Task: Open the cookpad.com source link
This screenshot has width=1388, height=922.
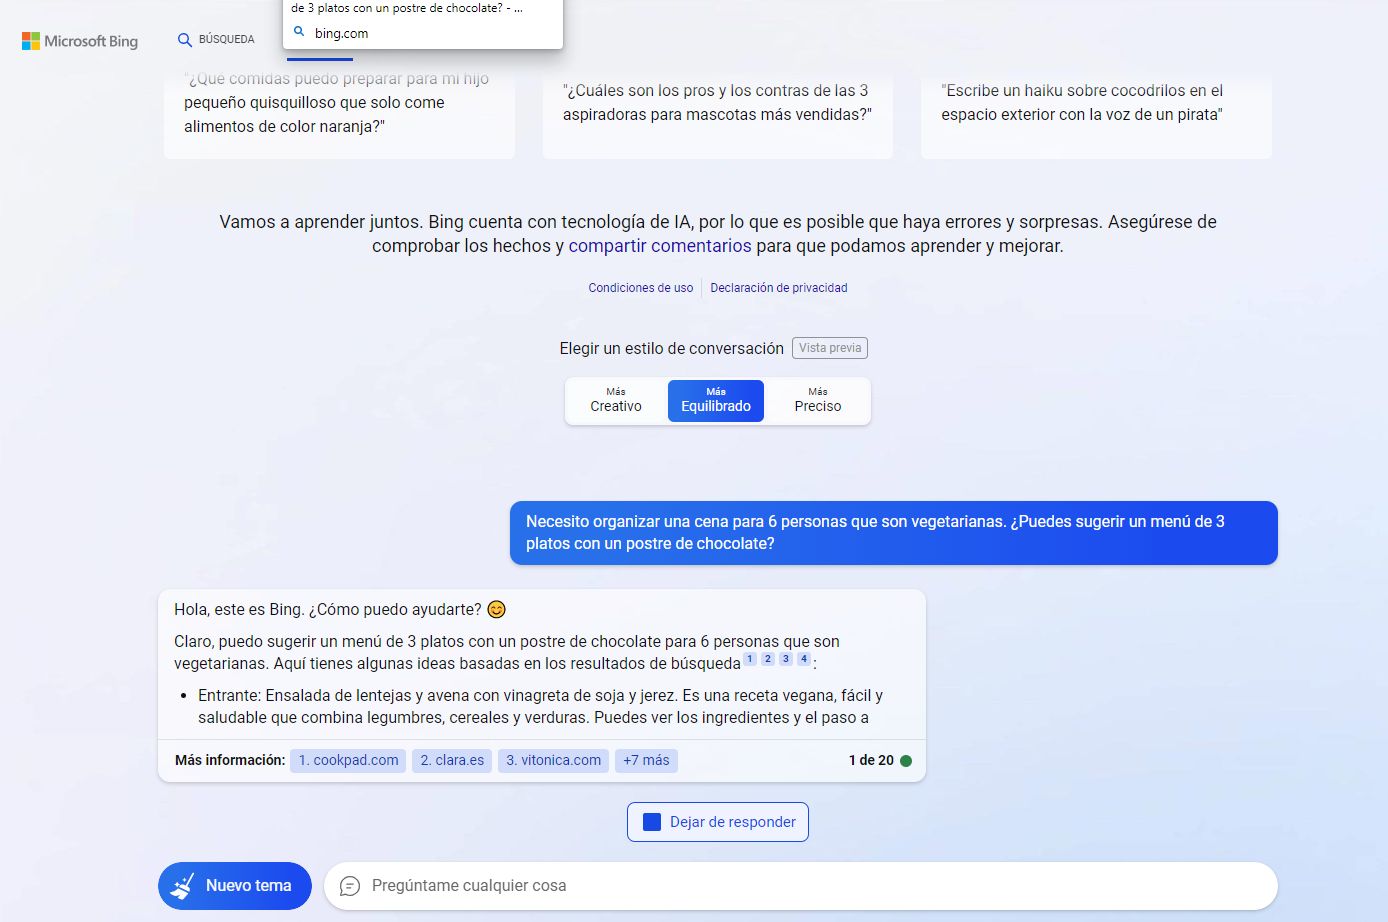Action: pos(348,760)
